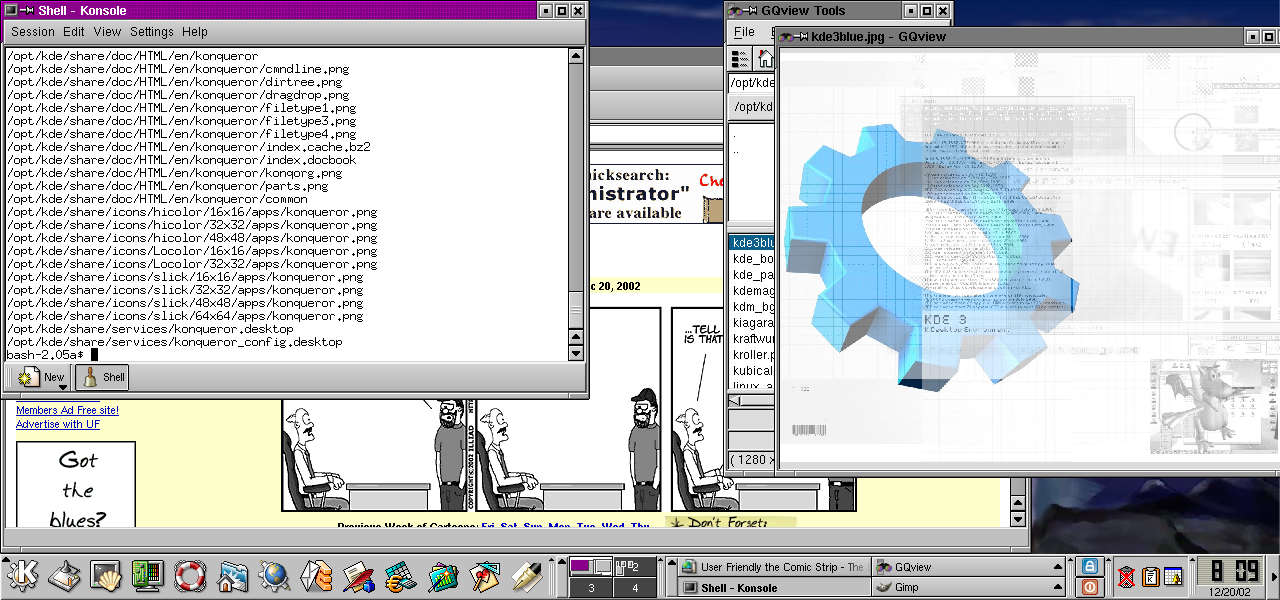Viewport: 1280px width, 600px height.
Task: Switch to desktop 2 in the pager
Action: pyautogui.click(x=635, y=567)
